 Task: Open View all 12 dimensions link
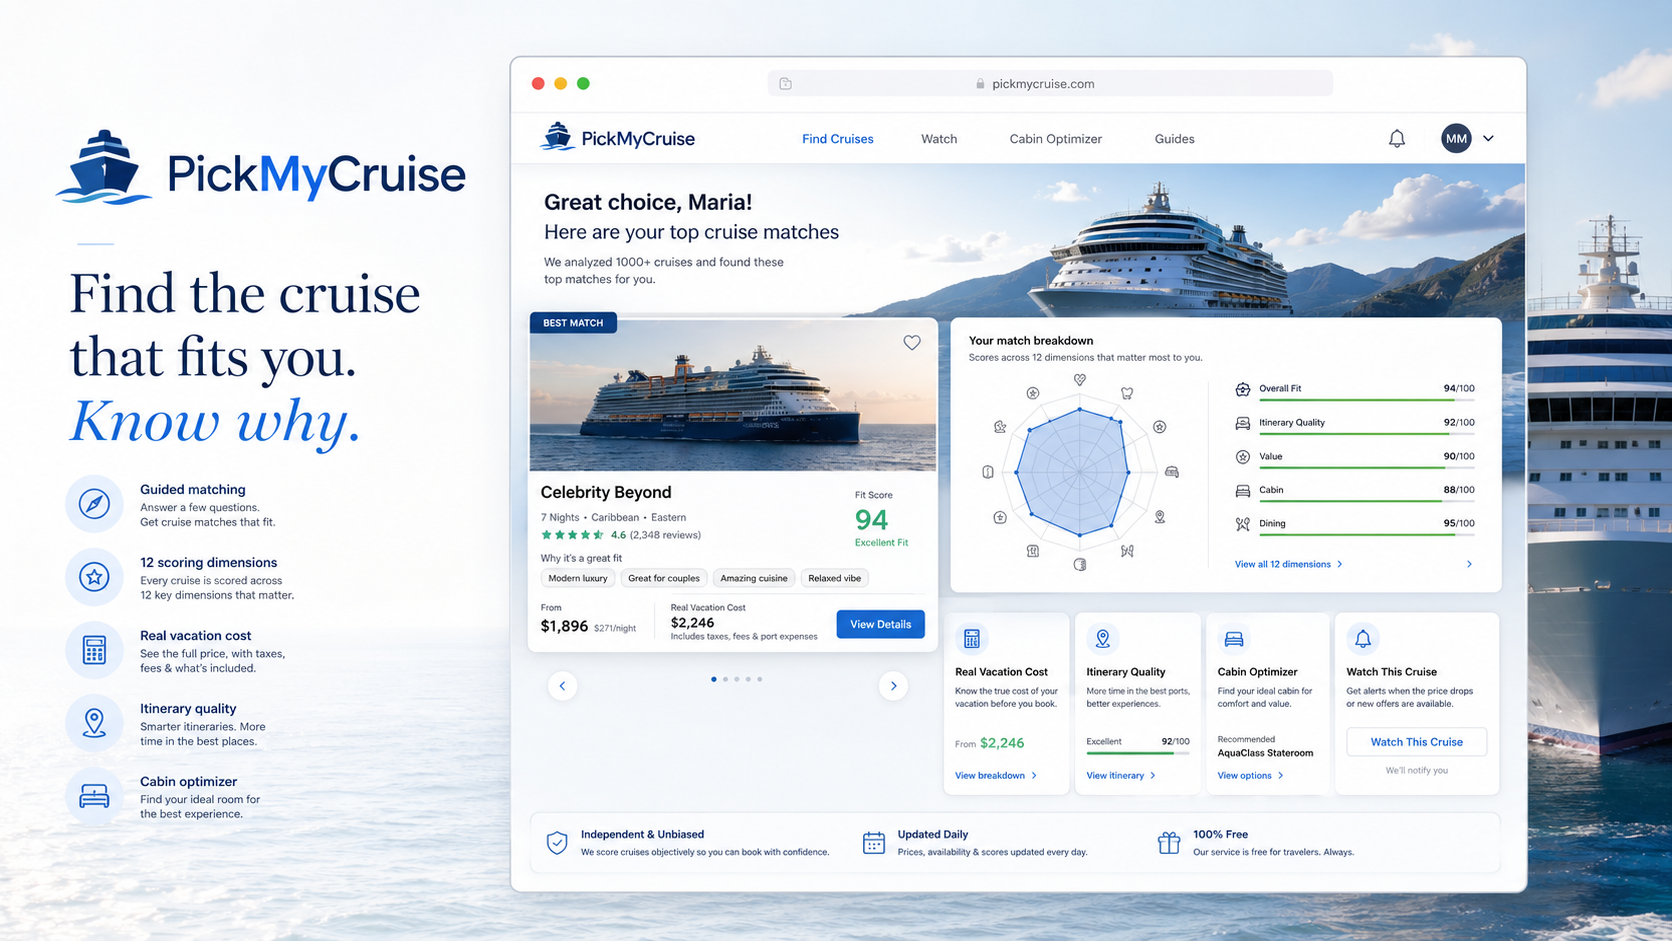(1288, 564)
